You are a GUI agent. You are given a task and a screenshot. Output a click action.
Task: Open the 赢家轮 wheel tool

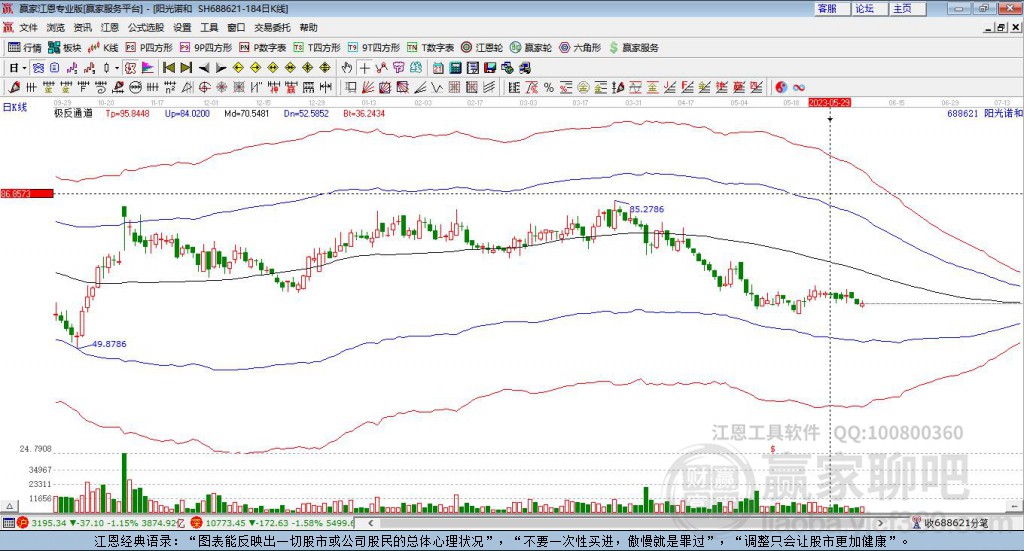(x=531, y=48)
